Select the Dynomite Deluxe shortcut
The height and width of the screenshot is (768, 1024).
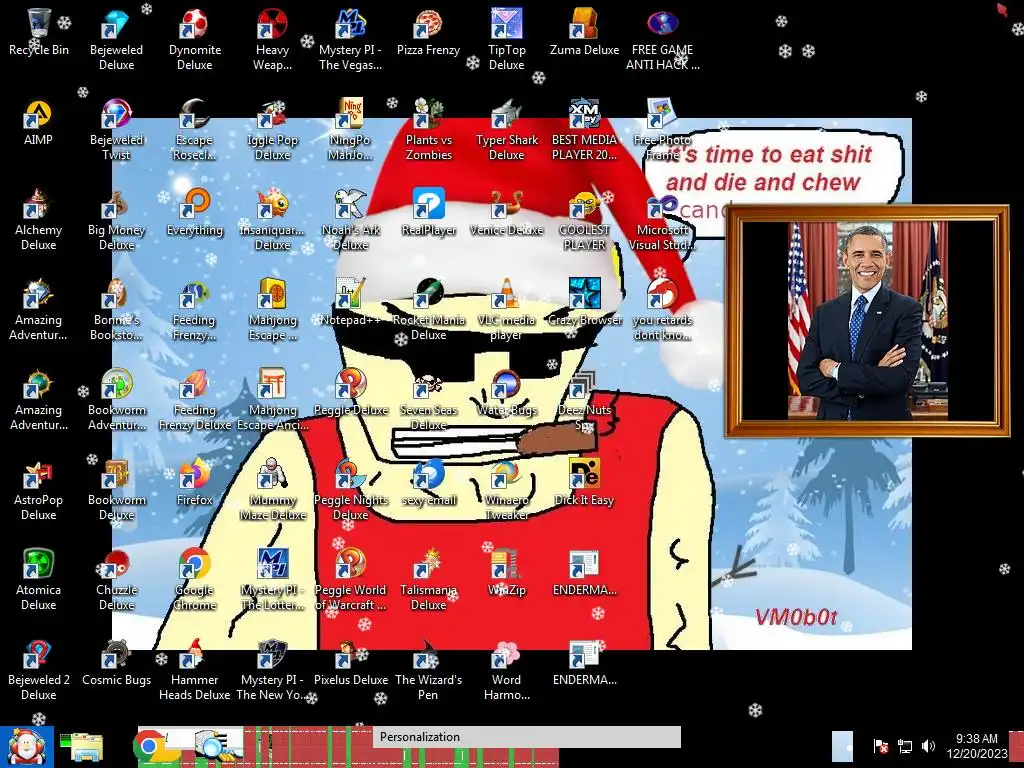point(195,40)
